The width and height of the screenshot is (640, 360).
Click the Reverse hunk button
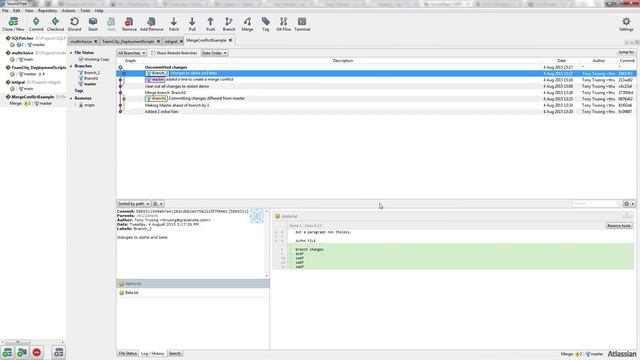[x=619, y=226]
